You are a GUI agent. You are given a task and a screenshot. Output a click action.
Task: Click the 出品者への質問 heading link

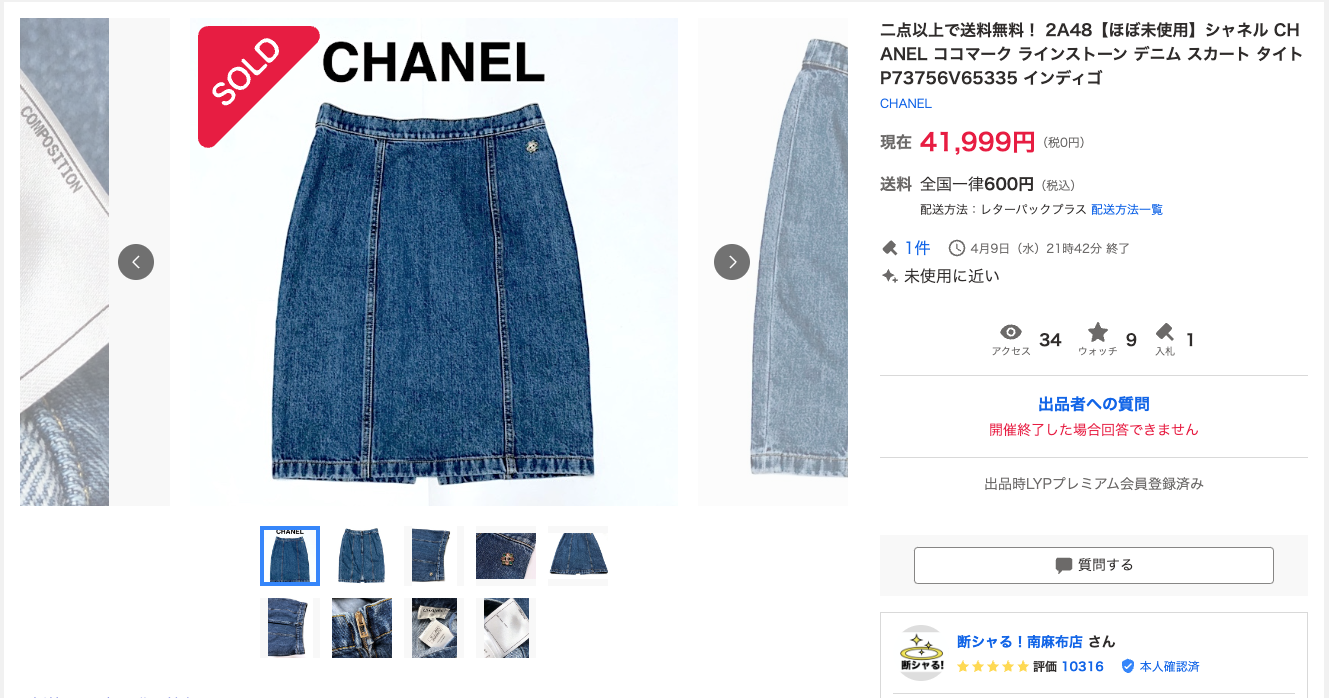click(1094, 404)
